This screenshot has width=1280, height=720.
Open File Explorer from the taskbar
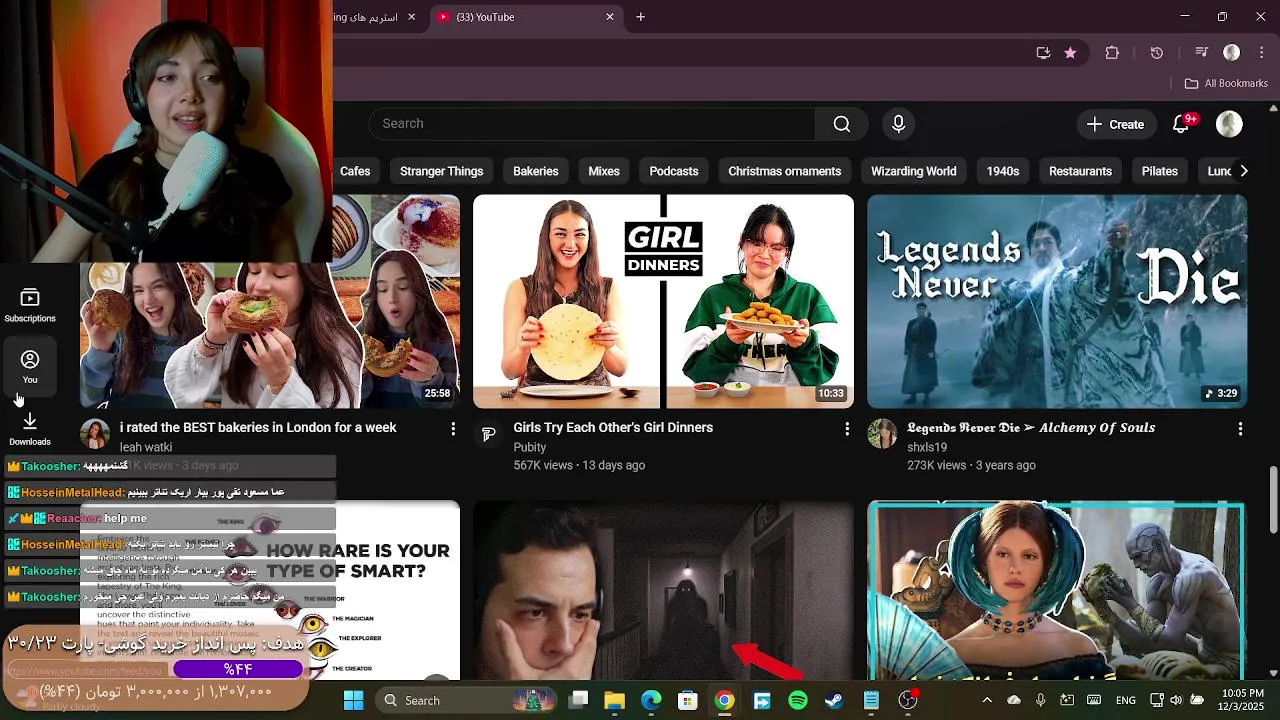pos(614,700)
